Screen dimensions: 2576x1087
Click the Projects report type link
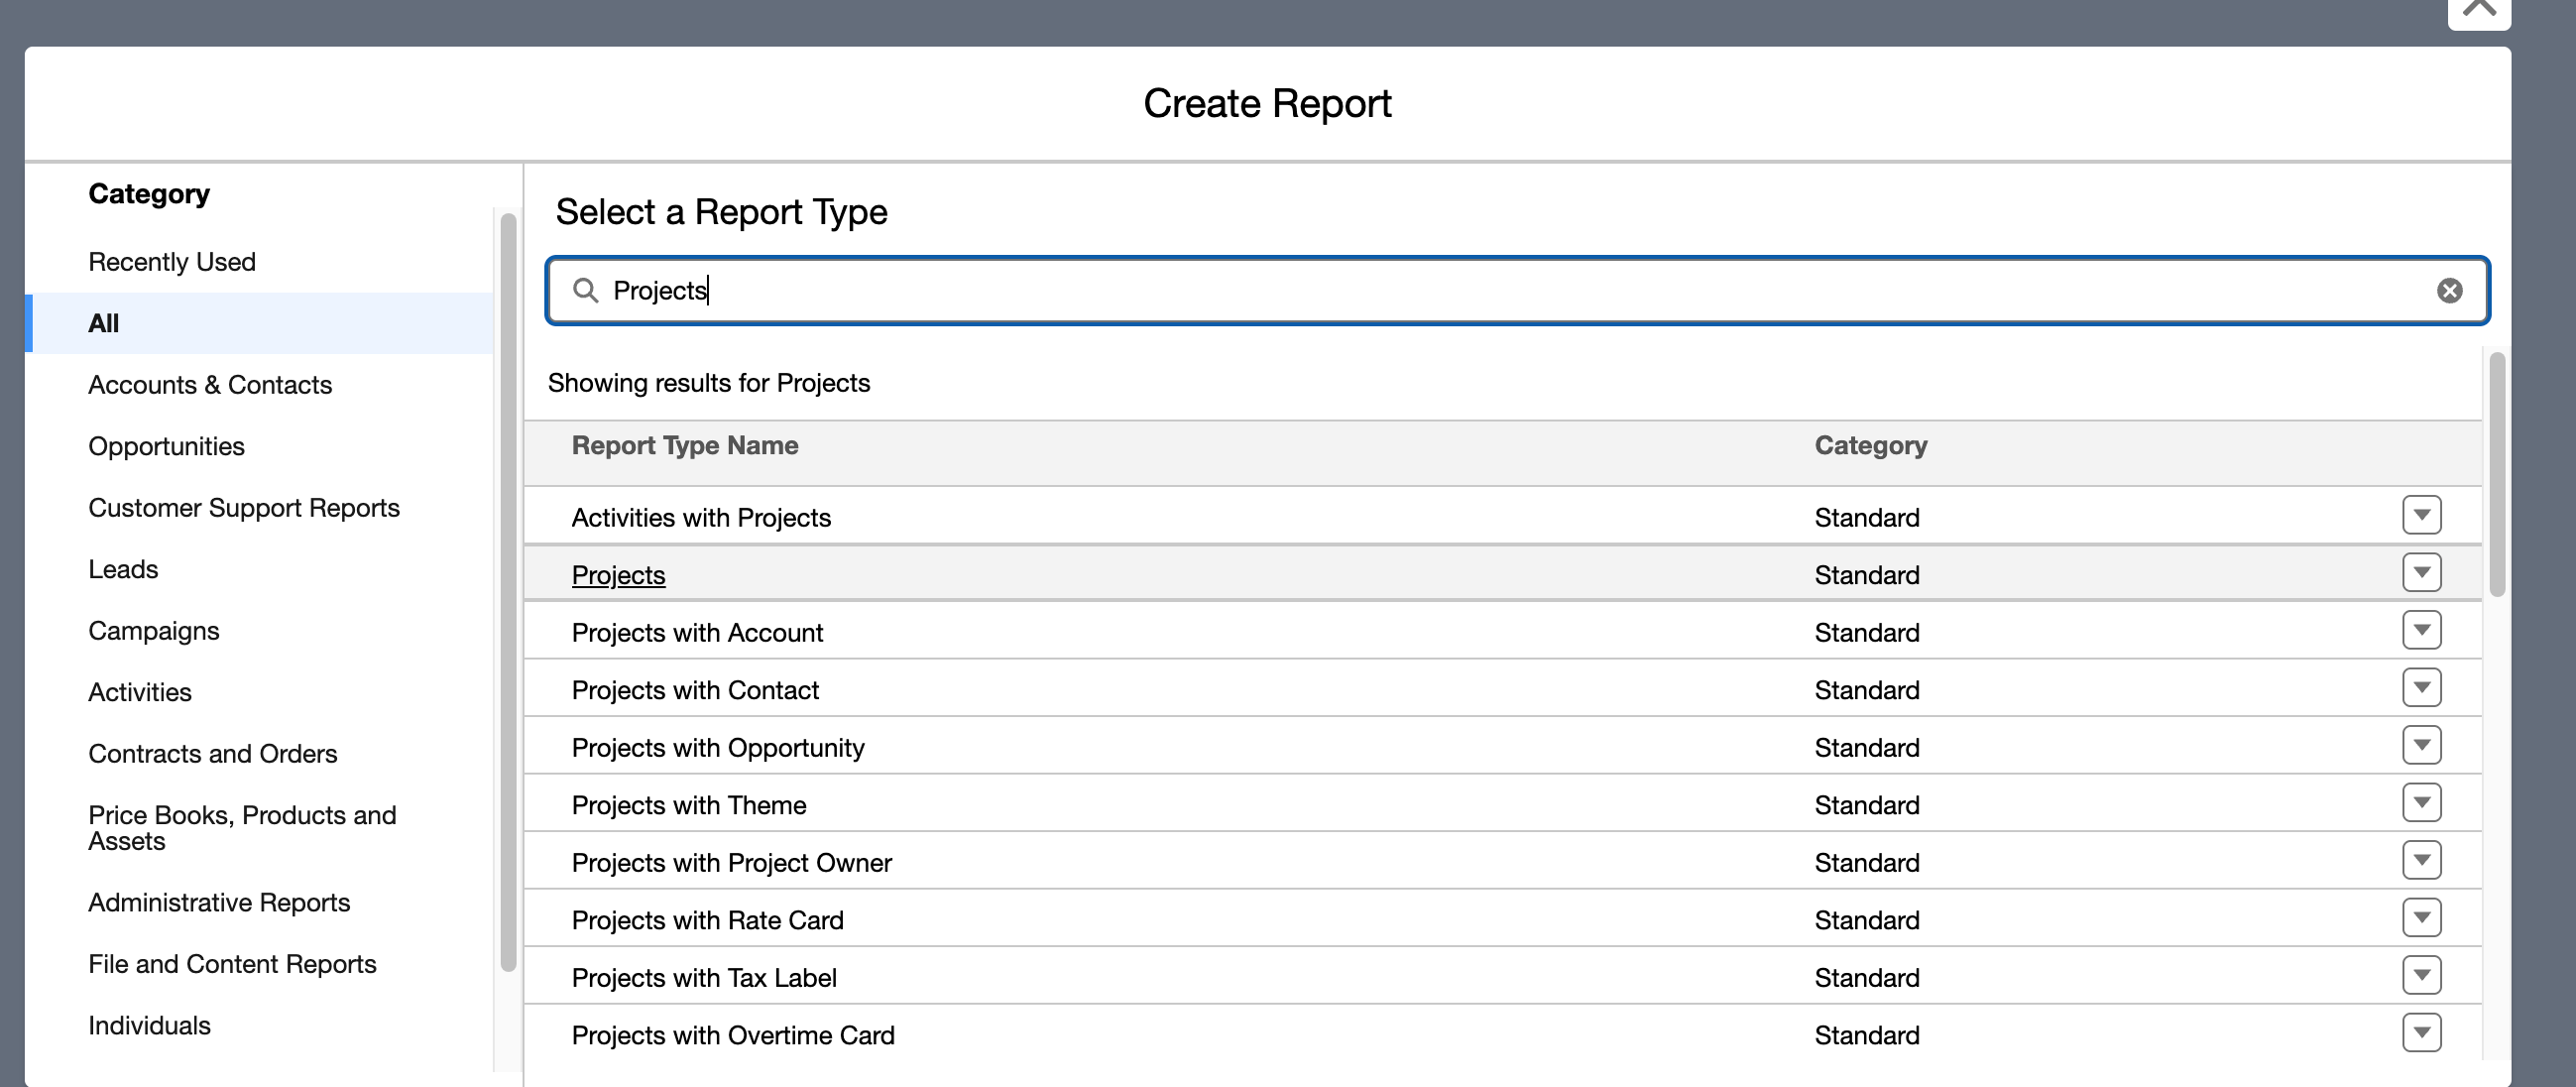pyautogui.click(x=618, y=575)
